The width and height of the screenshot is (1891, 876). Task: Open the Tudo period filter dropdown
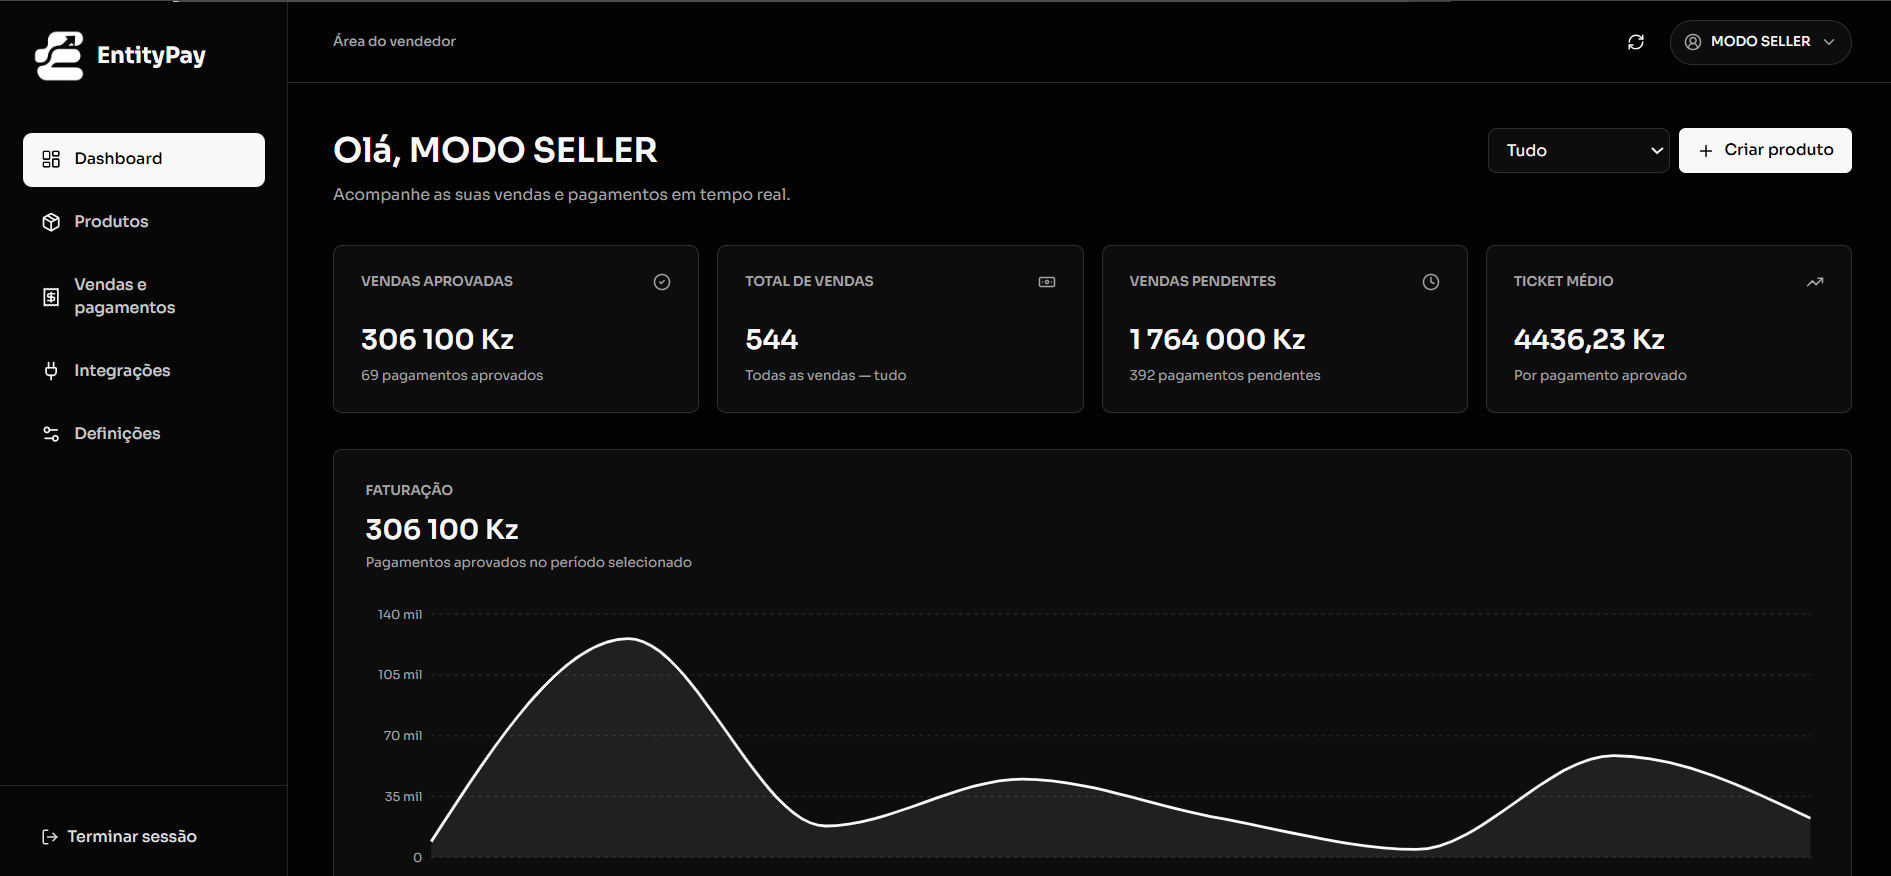(1578, 150)
